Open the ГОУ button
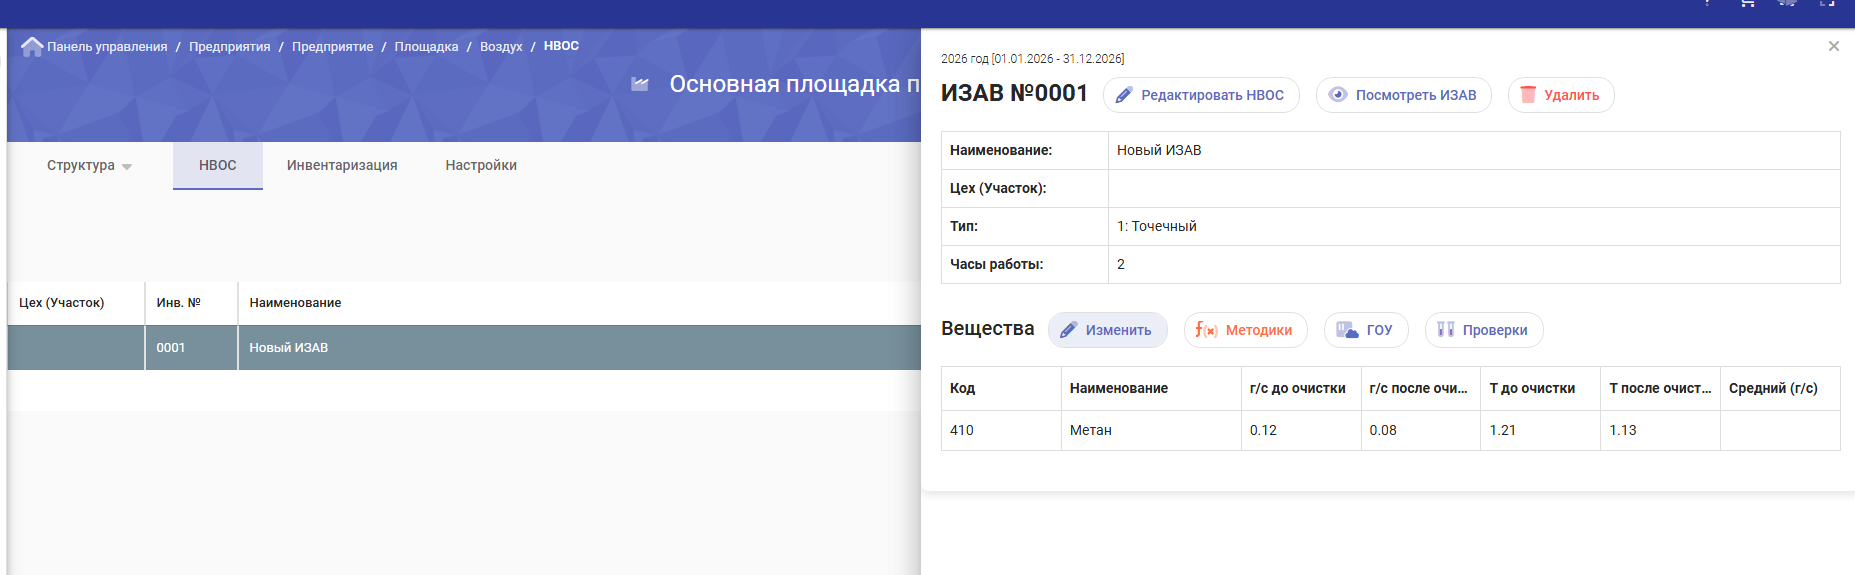Image resolution: width=1855 pixels, height=575 pixels. [1366, 330]
